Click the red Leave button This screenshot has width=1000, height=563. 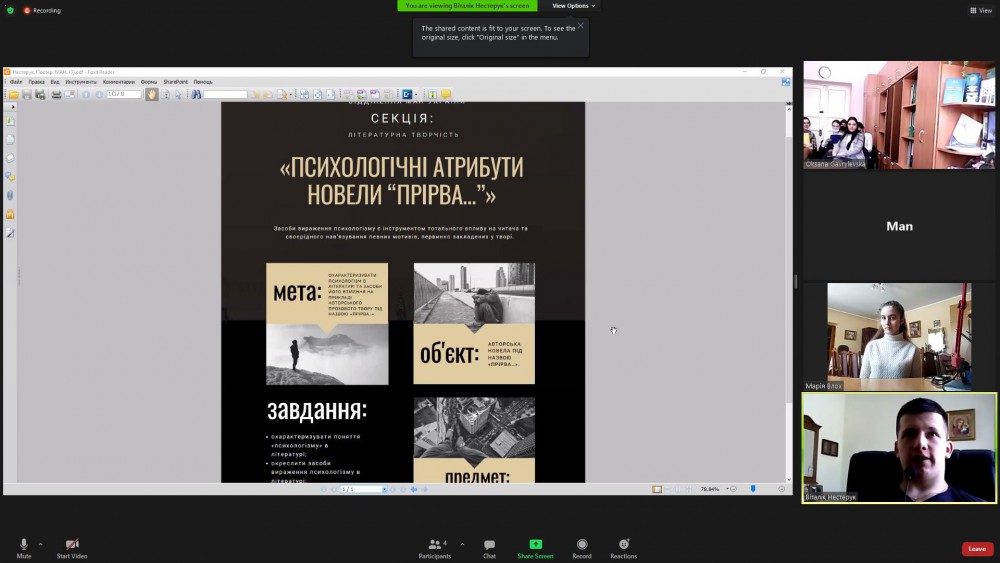click(x=977, y=548)
